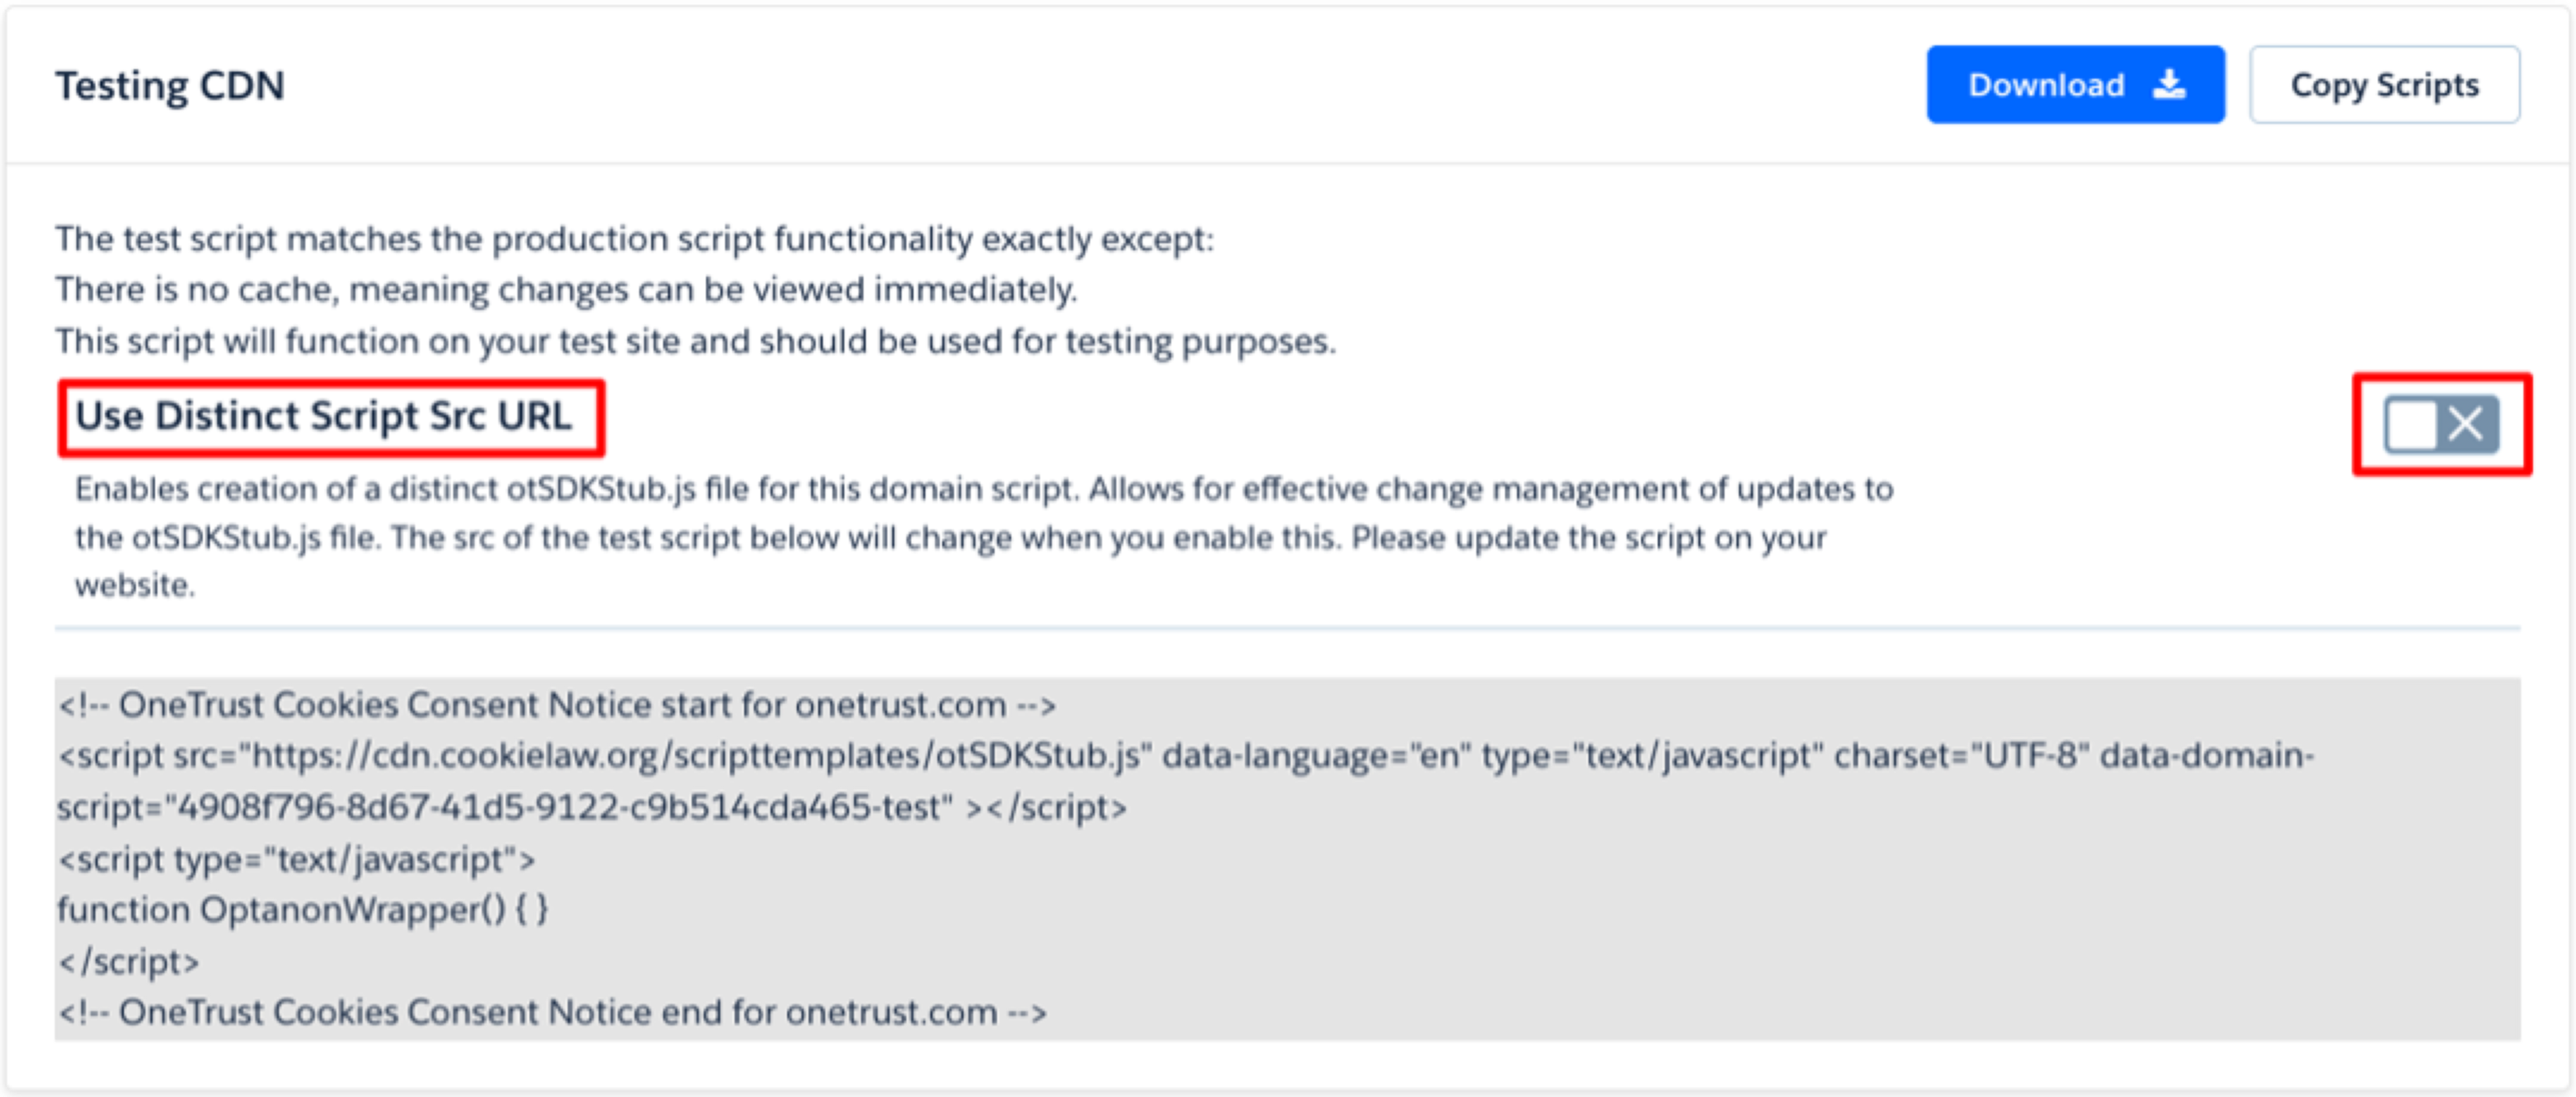This screenshot has height=1097, width=2576.
Task: Click the "There is no cache" sentence
Action: pos(566,290)
